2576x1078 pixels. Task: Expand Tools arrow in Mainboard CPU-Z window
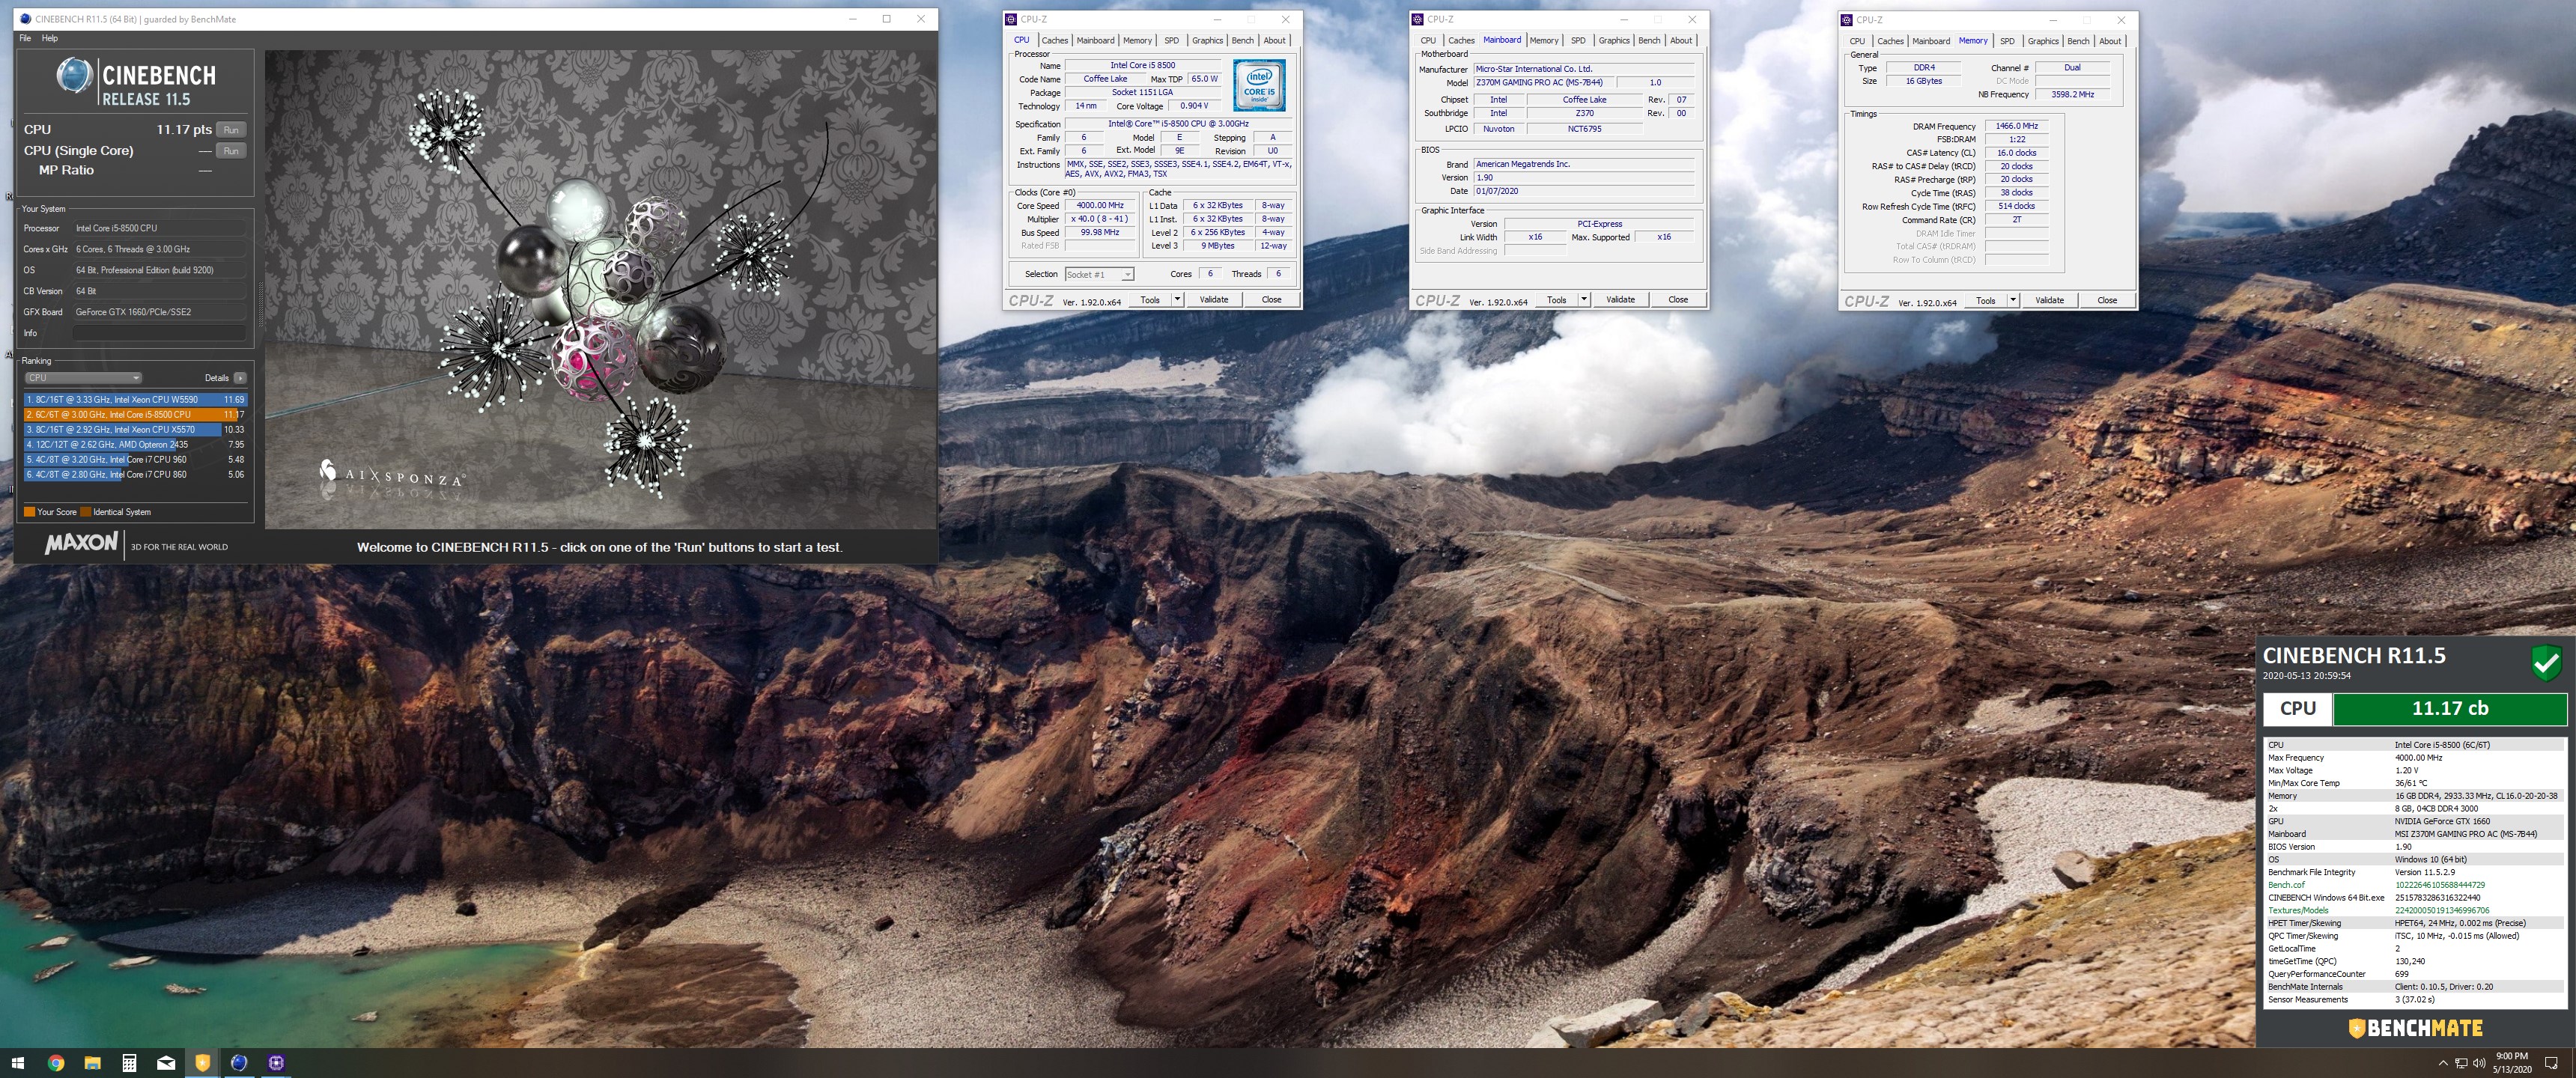[x=1583, y=299]
